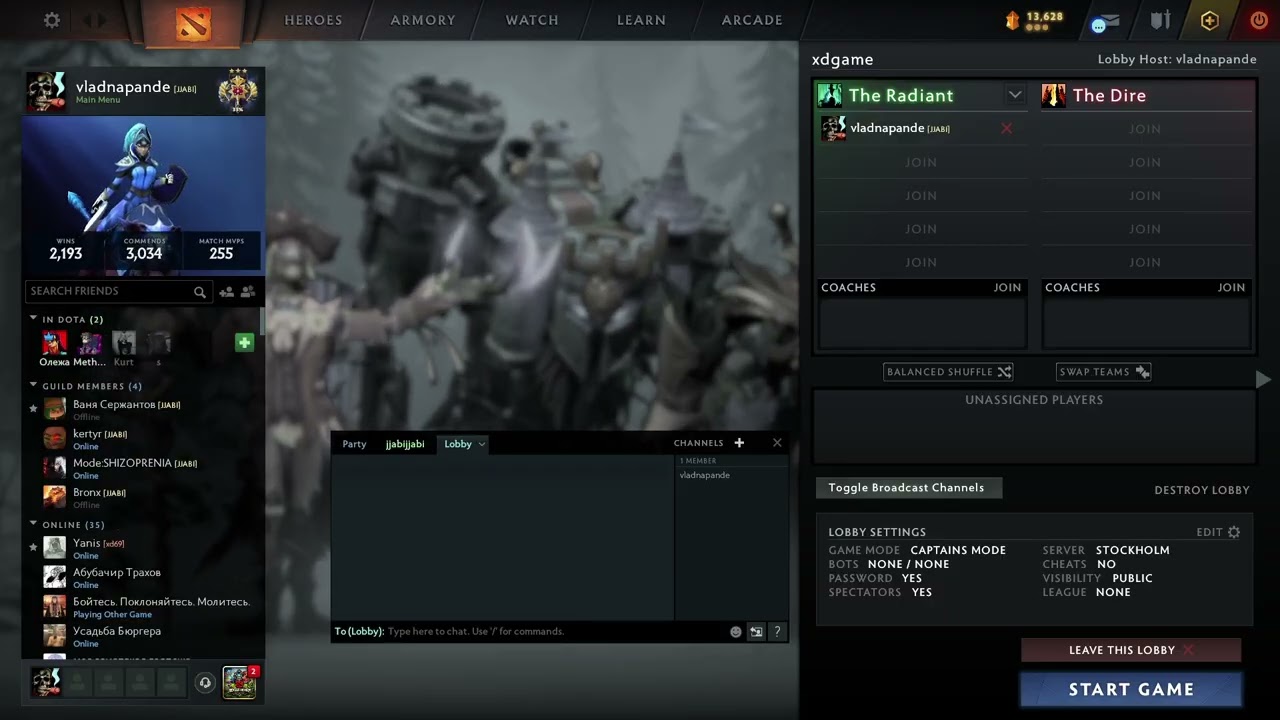The image size is (1280, 720).
Task: Open the Watch menu
Action: tap(532, 20)
